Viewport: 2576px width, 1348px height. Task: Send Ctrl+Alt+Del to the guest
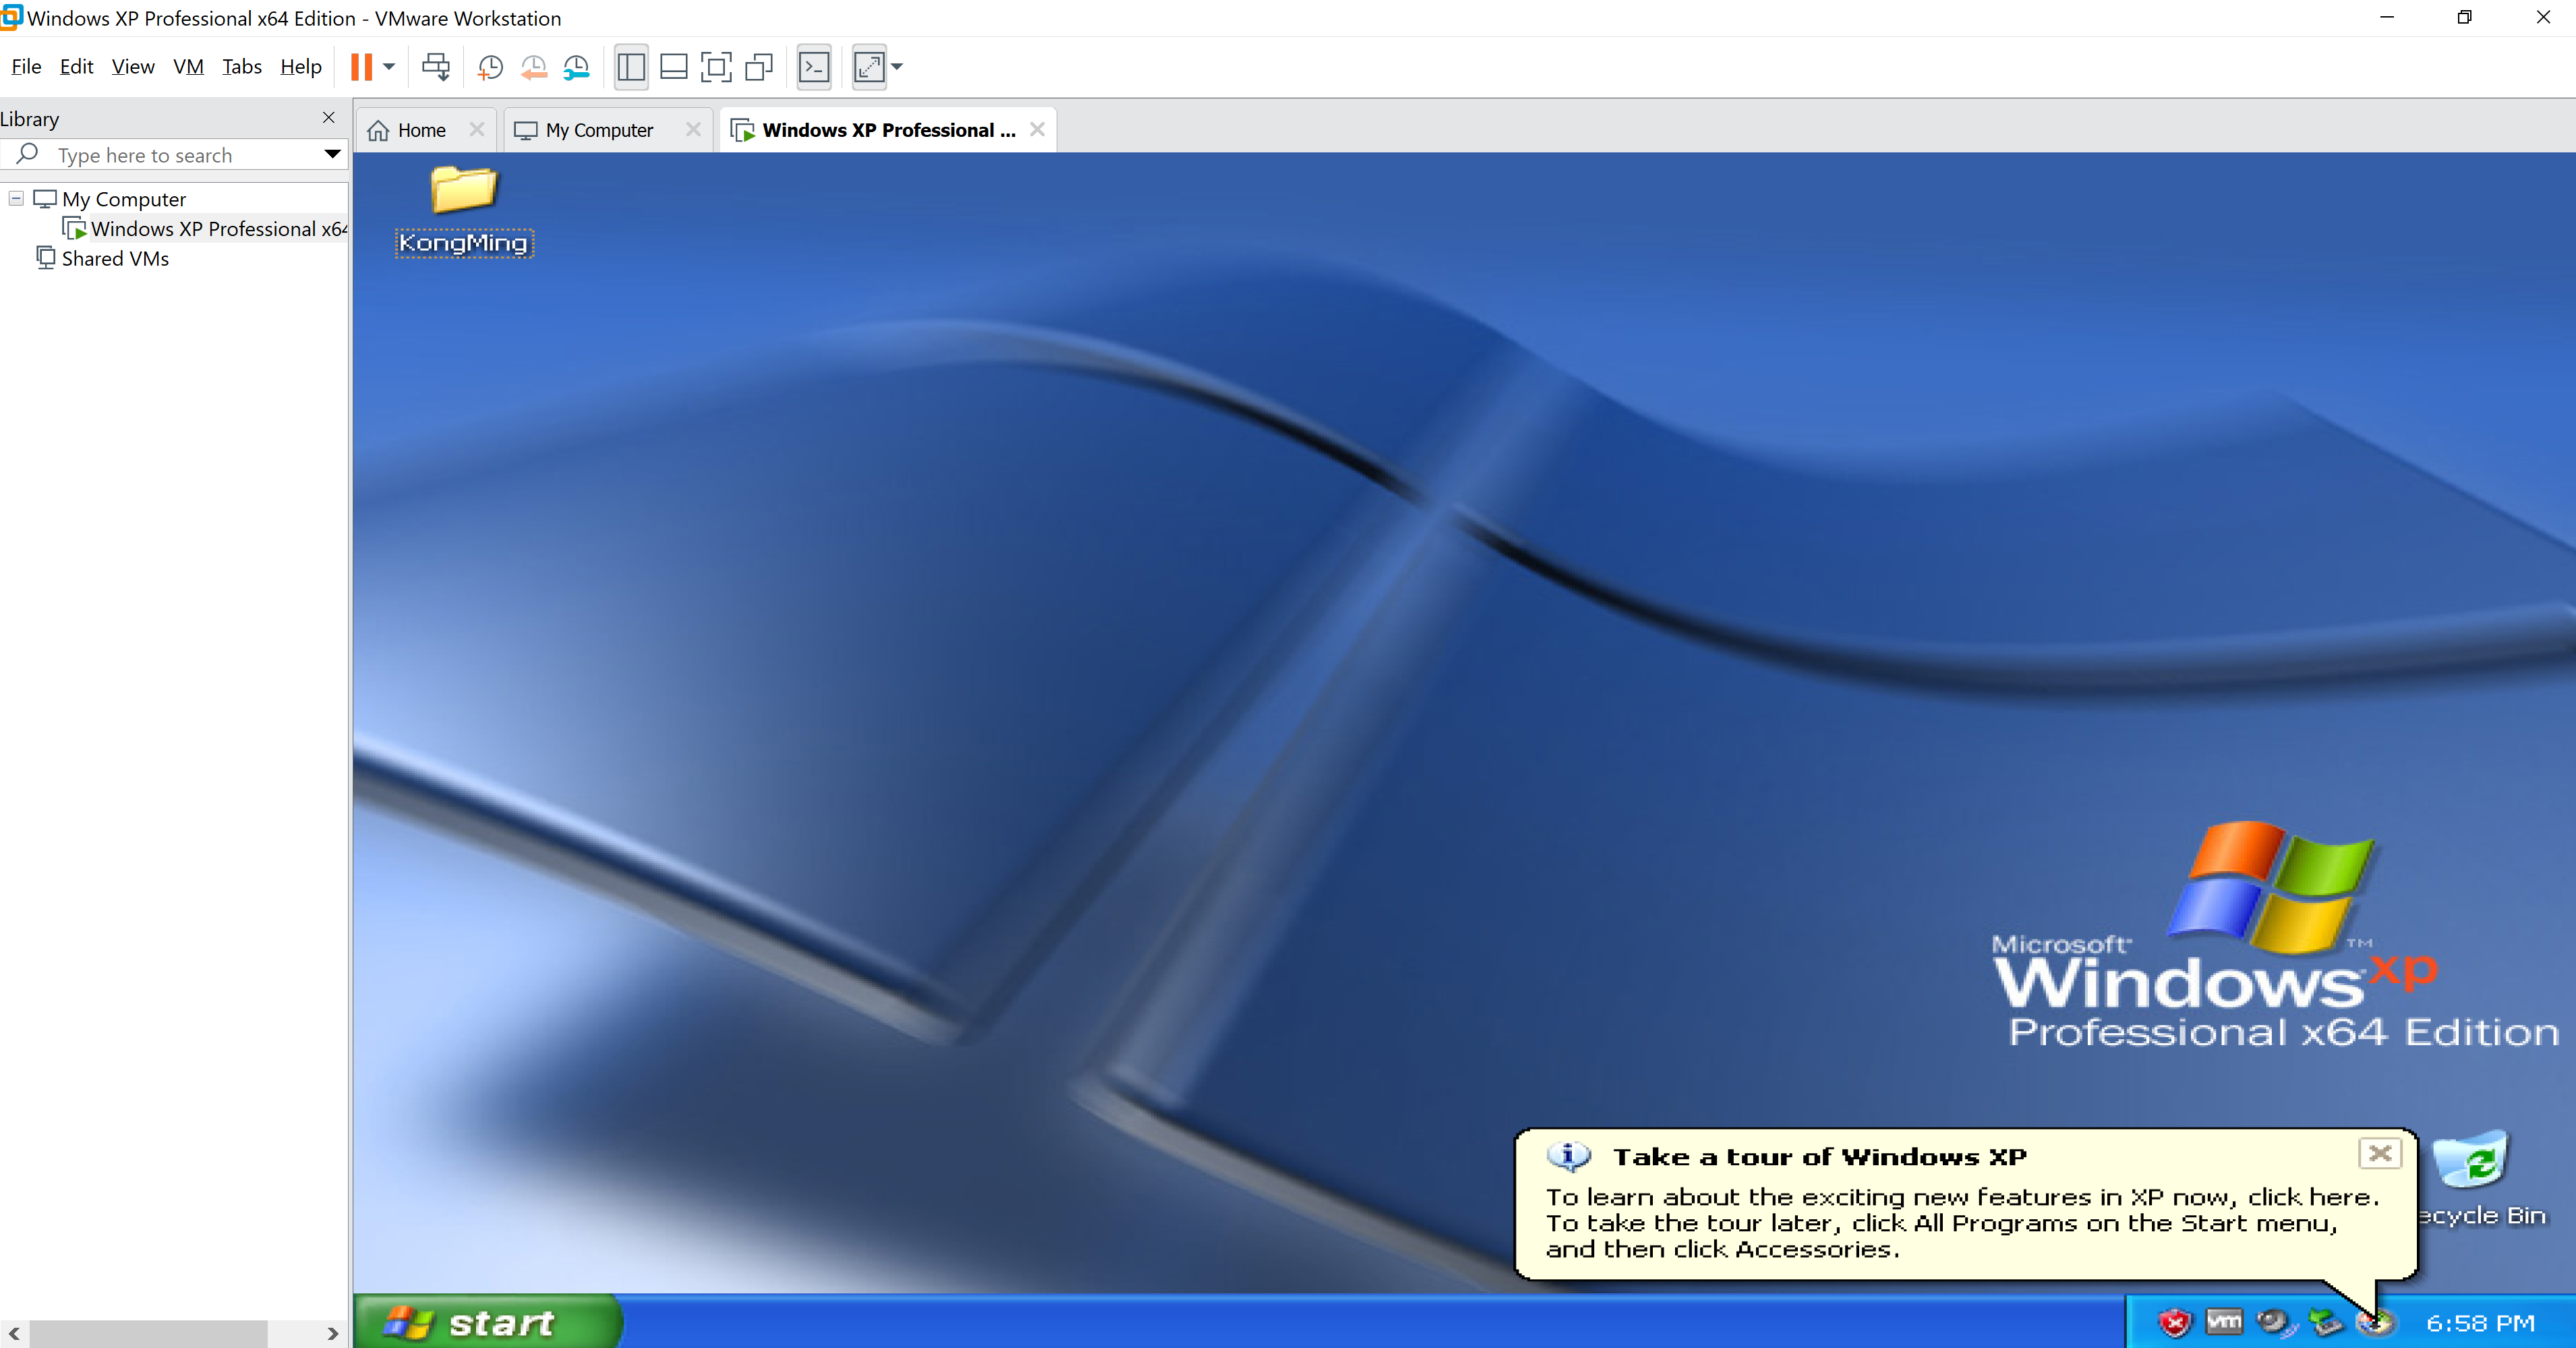pyautogui.click(x=436, y=67)
